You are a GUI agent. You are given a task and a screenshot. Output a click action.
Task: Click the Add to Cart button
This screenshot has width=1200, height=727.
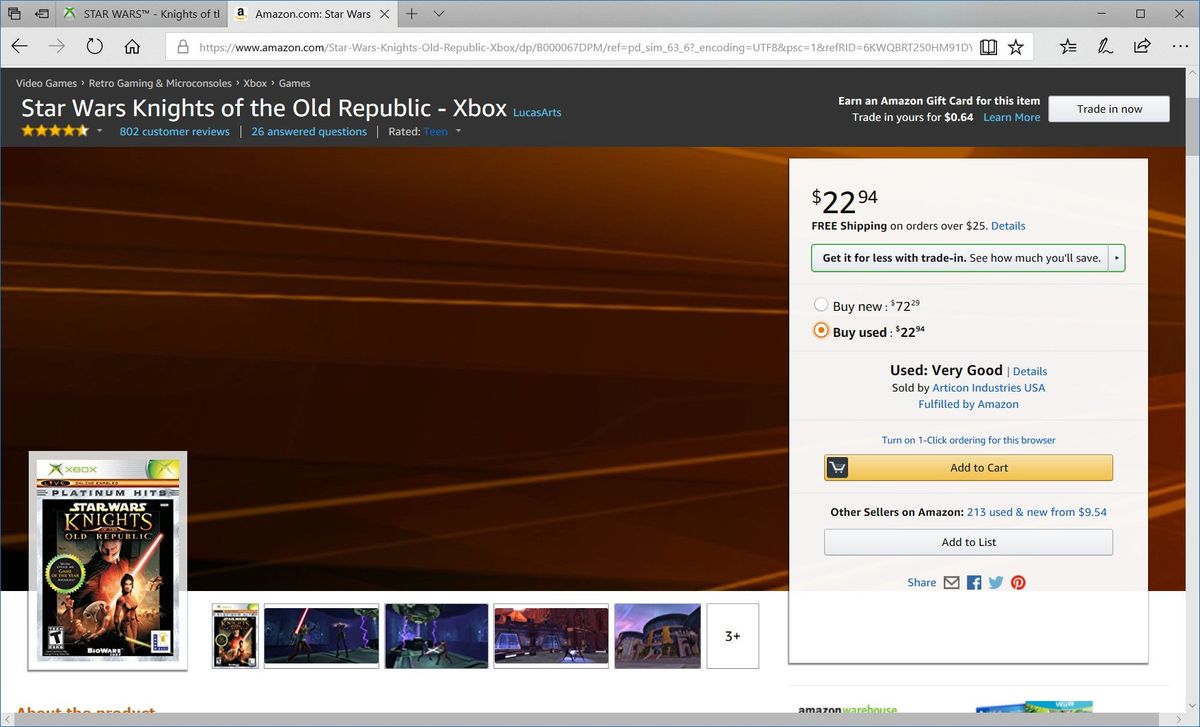point(968,468)
